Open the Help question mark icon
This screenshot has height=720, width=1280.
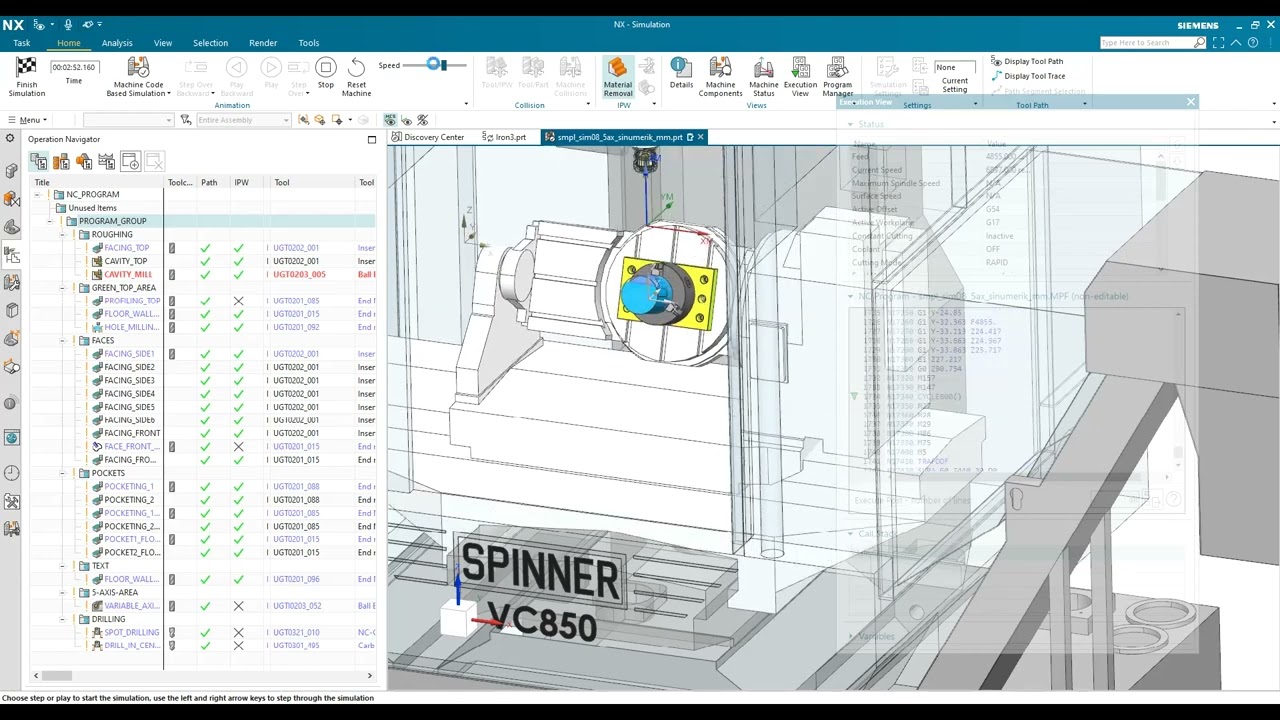click(1253, 43)
